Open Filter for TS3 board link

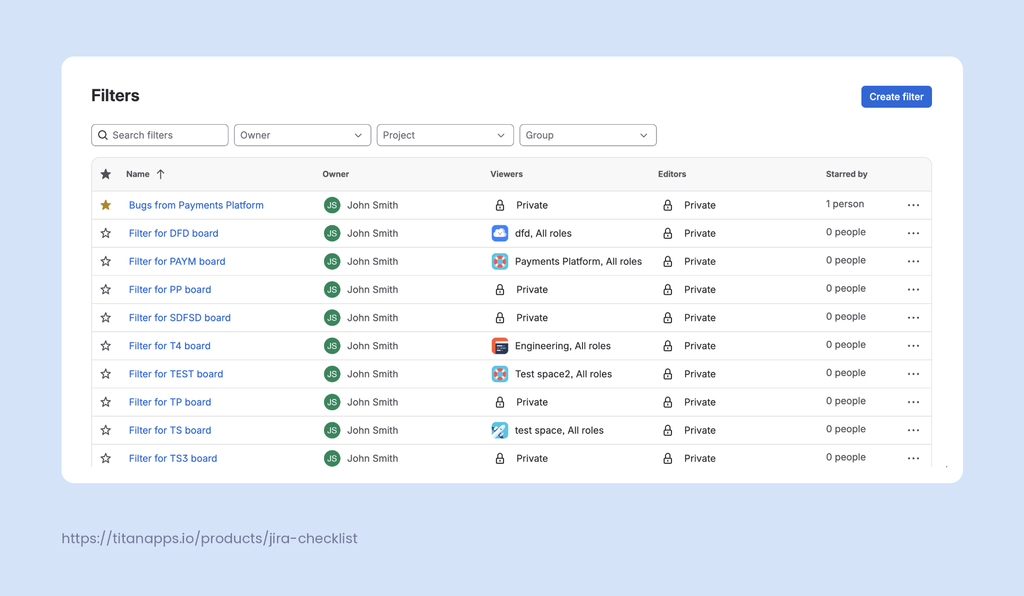(x=173, y=458)
